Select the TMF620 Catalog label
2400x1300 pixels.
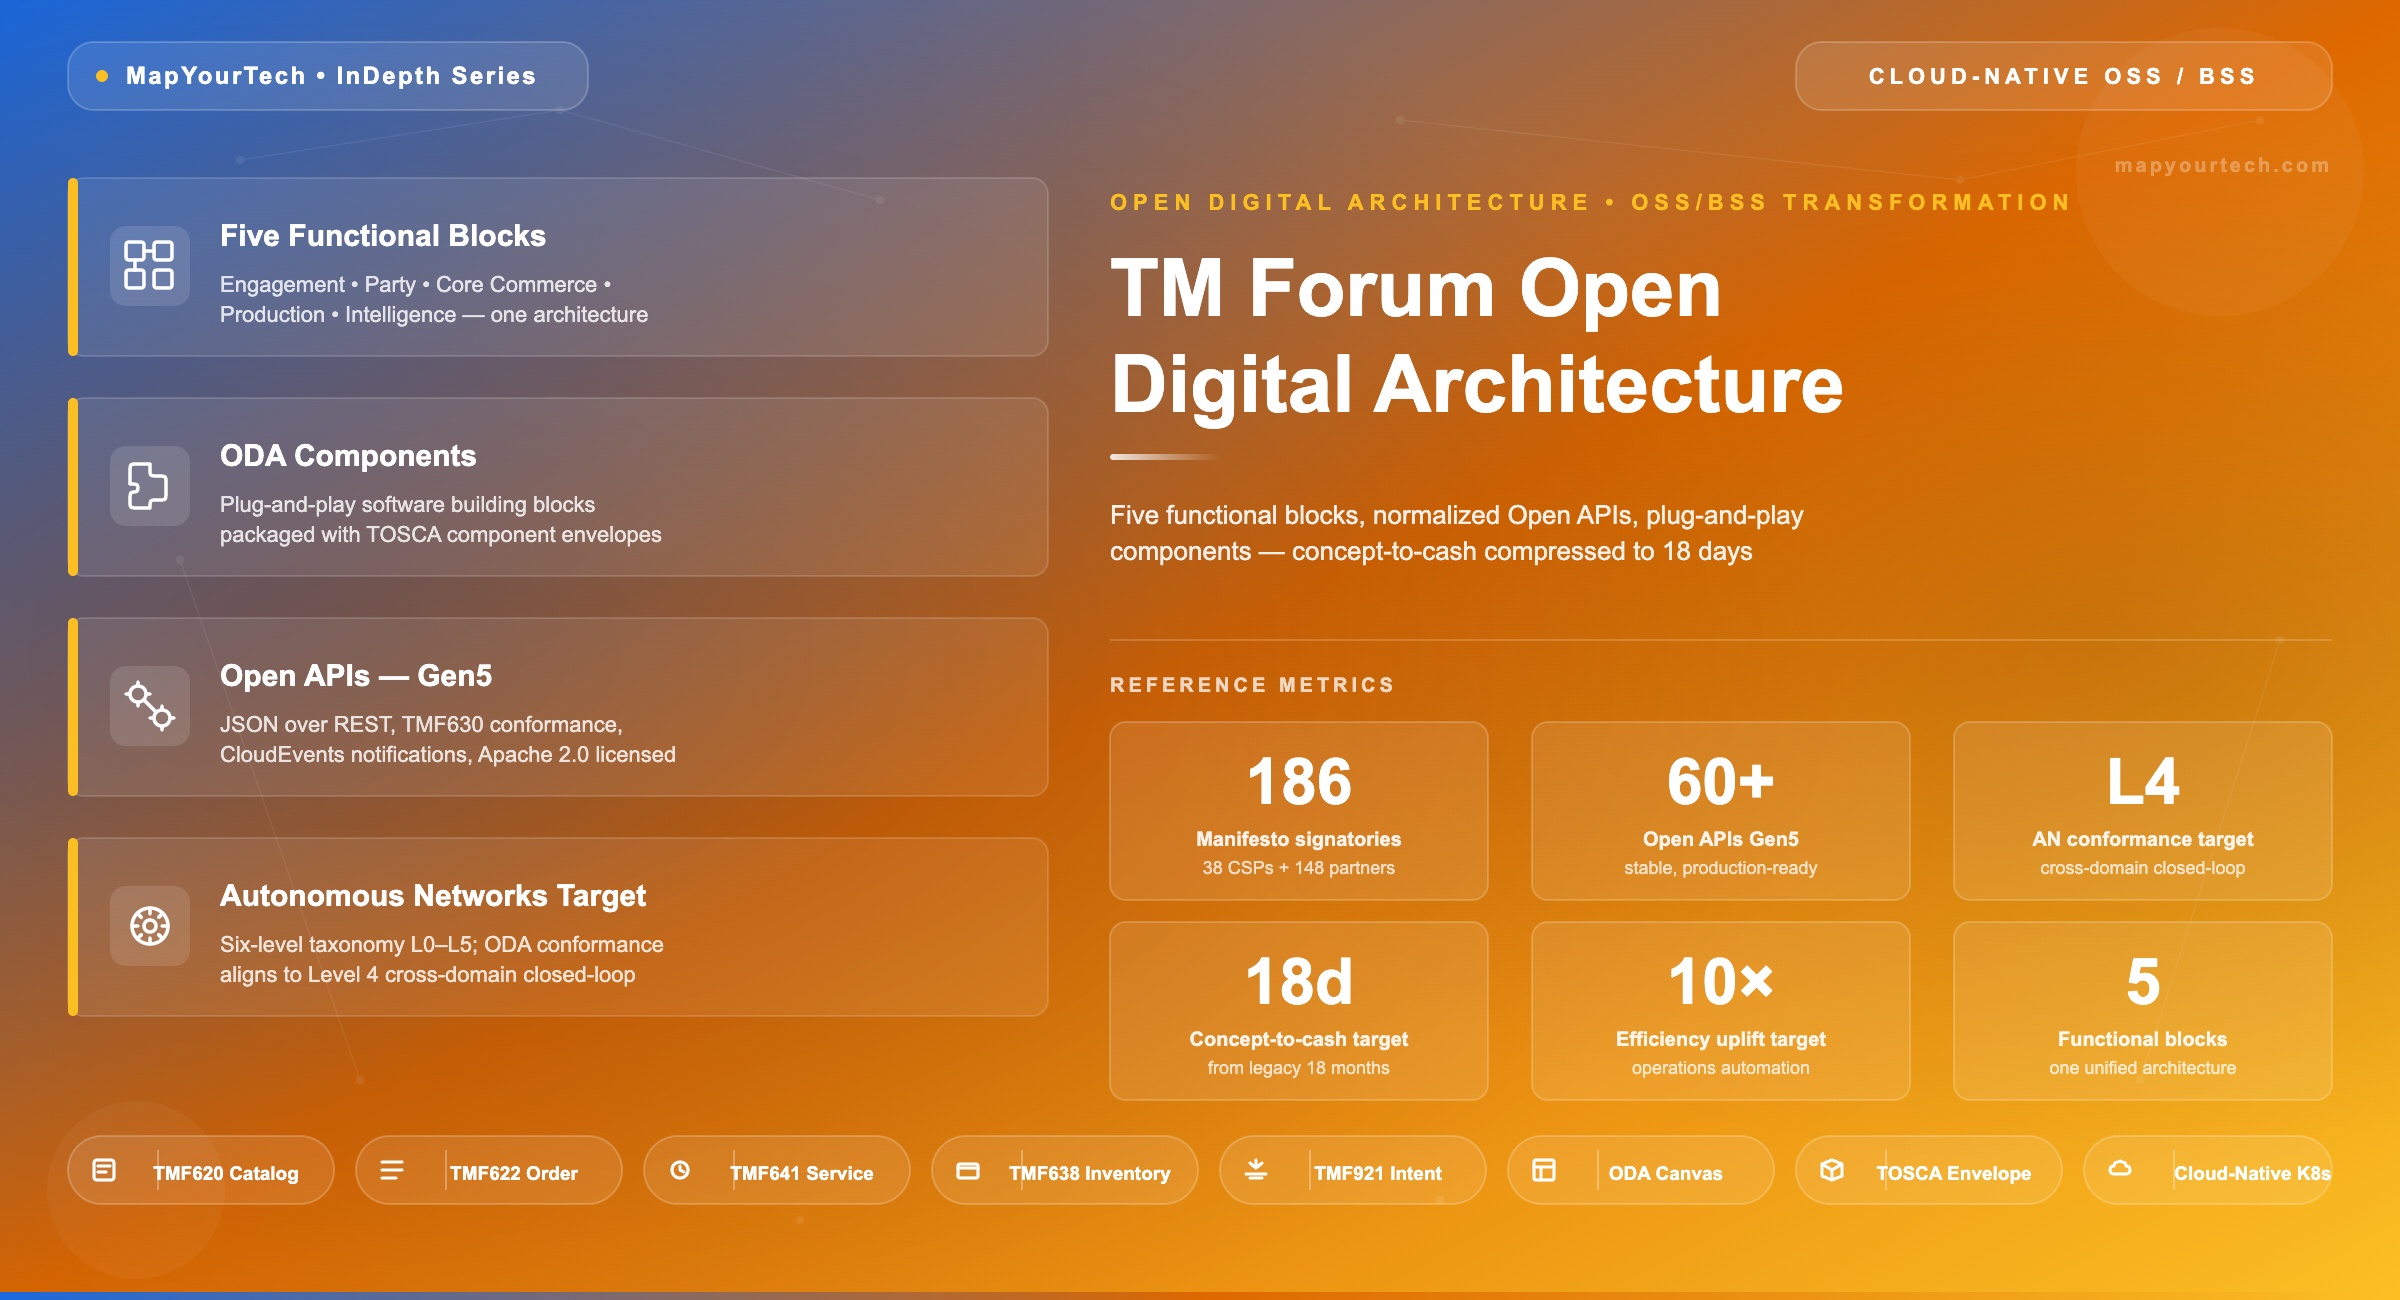tap(226, 1173)
